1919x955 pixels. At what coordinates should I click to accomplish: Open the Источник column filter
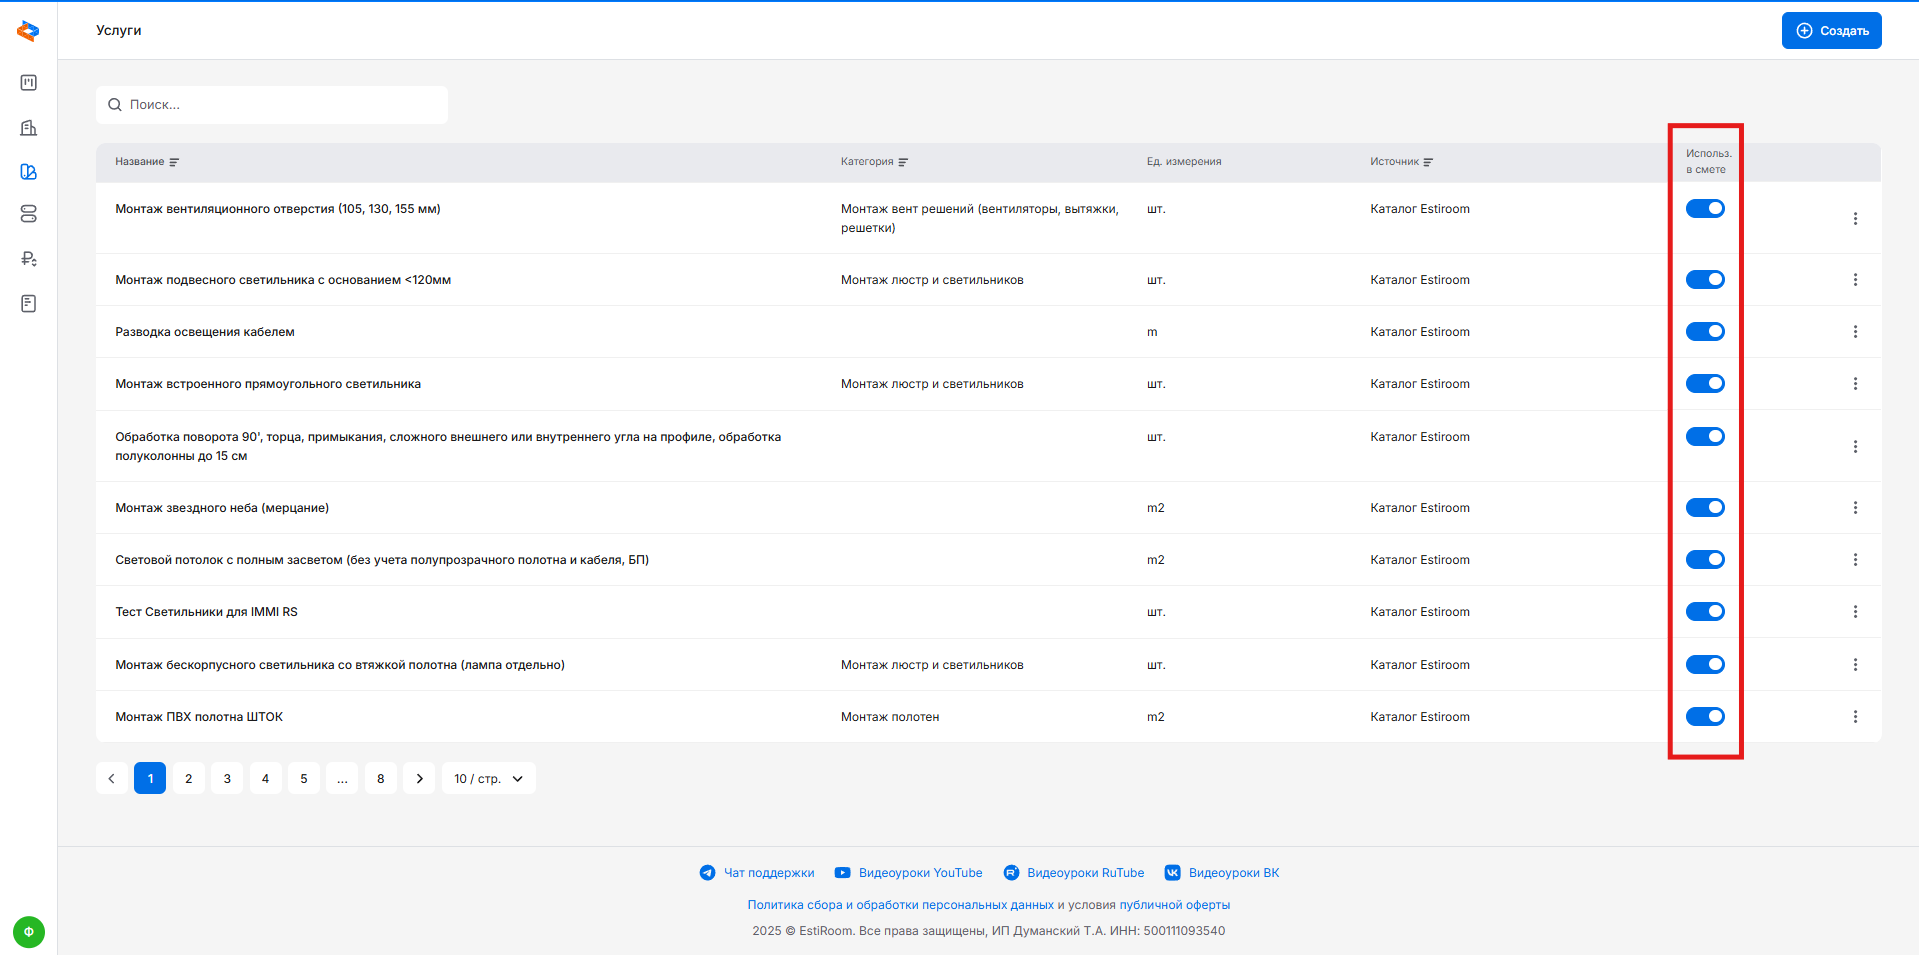[x=1428, y=162]
